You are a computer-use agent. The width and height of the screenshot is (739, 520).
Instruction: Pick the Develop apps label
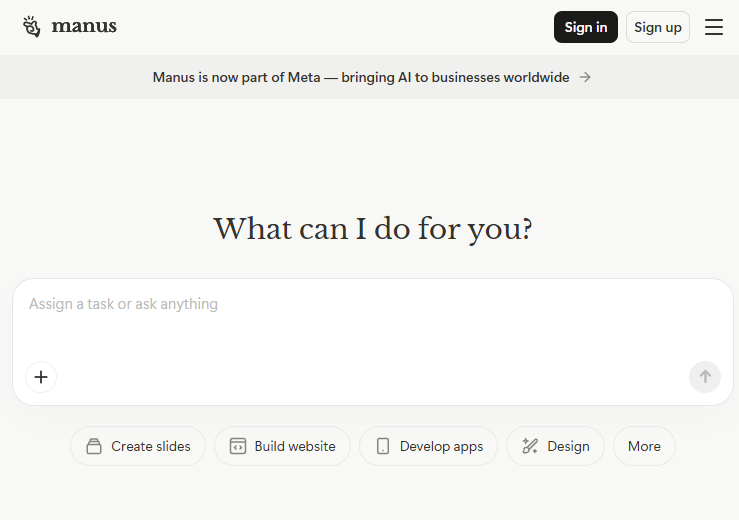[441, 447]
